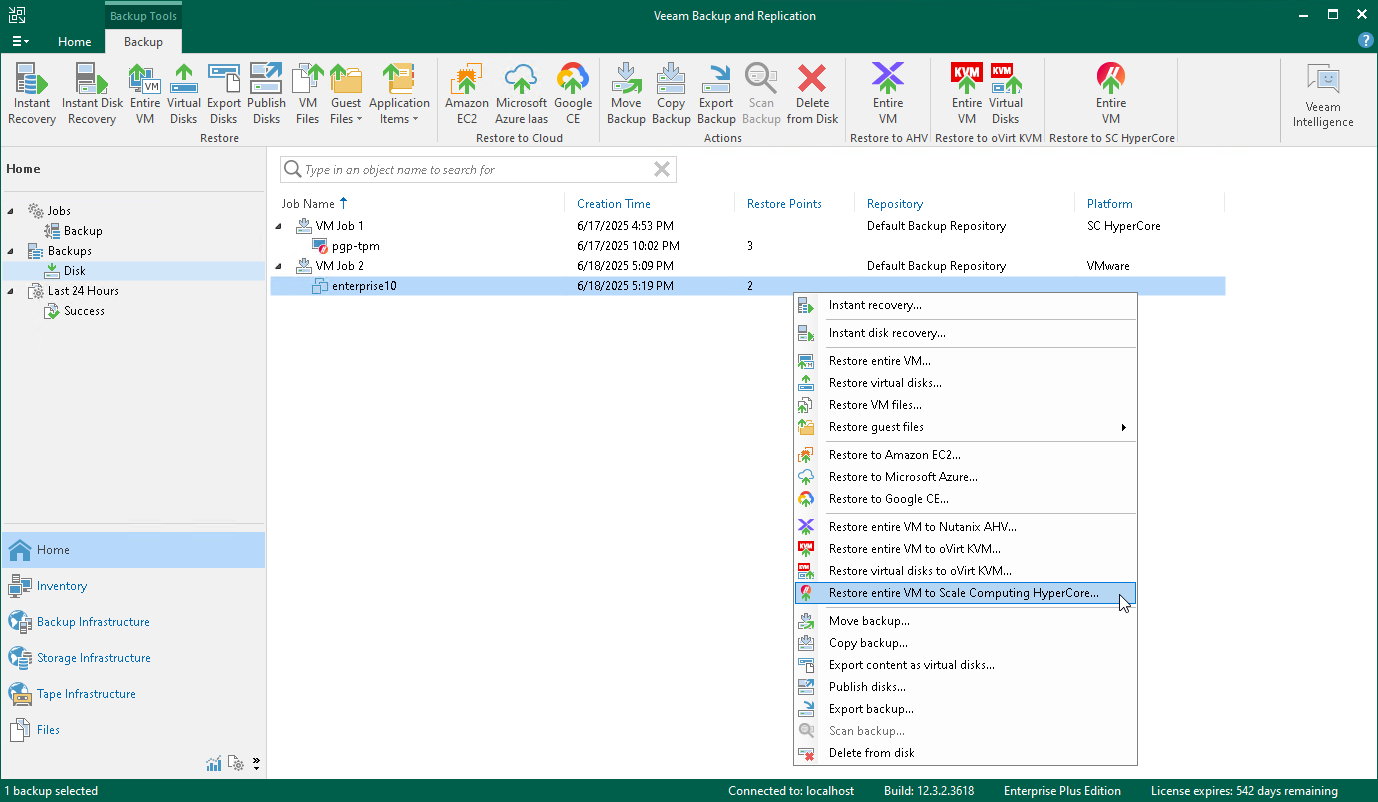Collapse the VM Job 1 row
Viewport: 1378px width, 802px height.
(279, 226)
